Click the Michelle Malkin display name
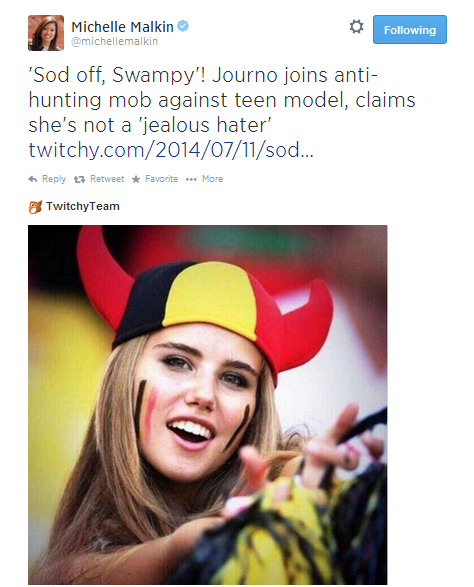The width and height of the screenshot is (474, 587). point(122,27)
